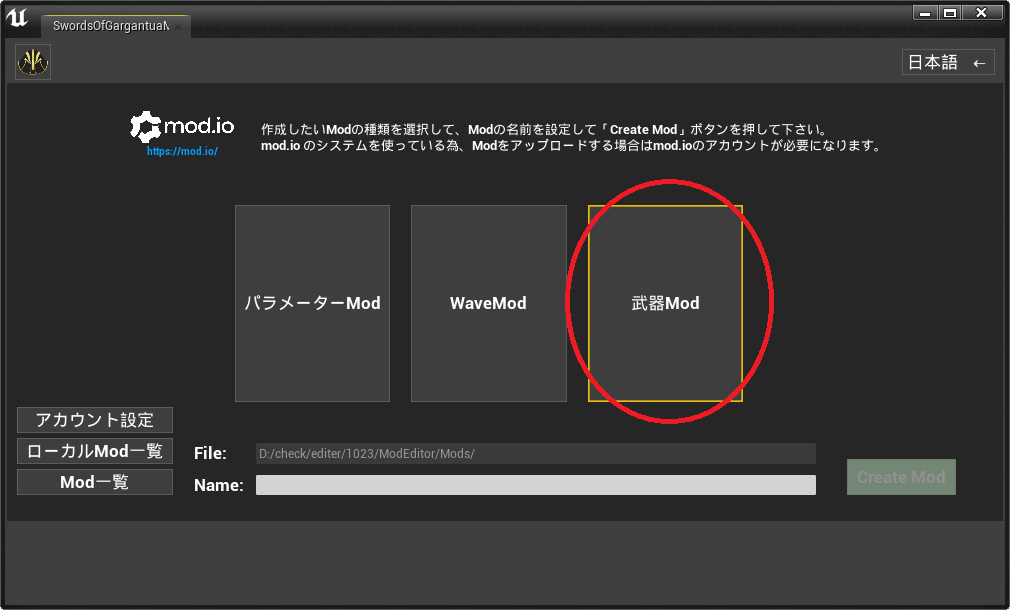Click the mod.io cog logo
The height and width of the screenshot is (610, 1010).
[x=146, y=125]
